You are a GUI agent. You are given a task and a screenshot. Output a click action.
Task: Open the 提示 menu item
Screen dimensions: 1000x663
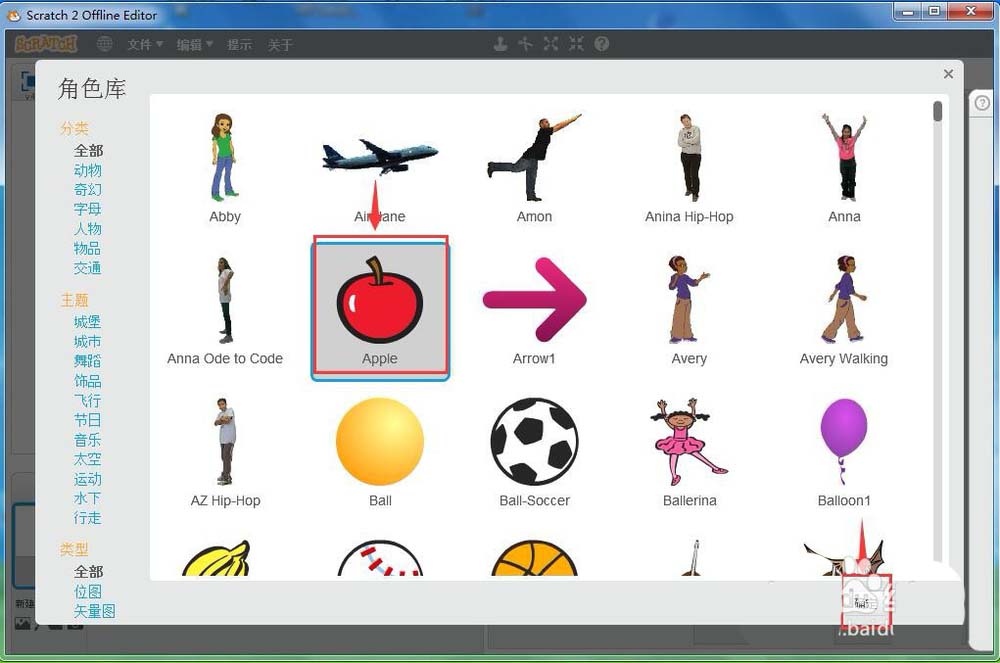pyautogui.click(x=240, y=45)
